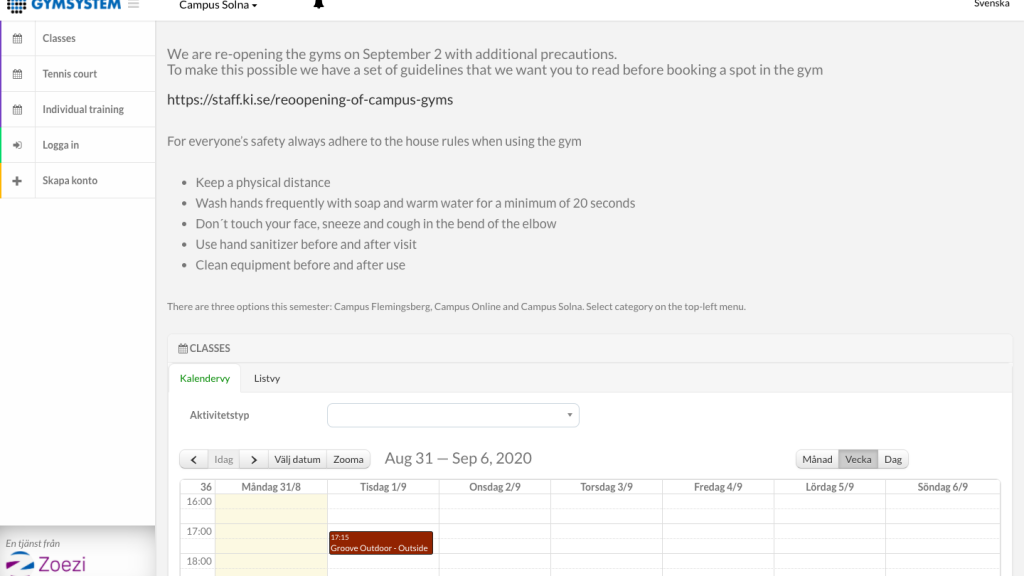The image size is (1024, 576).
Task: Switch language to Svenska
Action: (991, 4)
